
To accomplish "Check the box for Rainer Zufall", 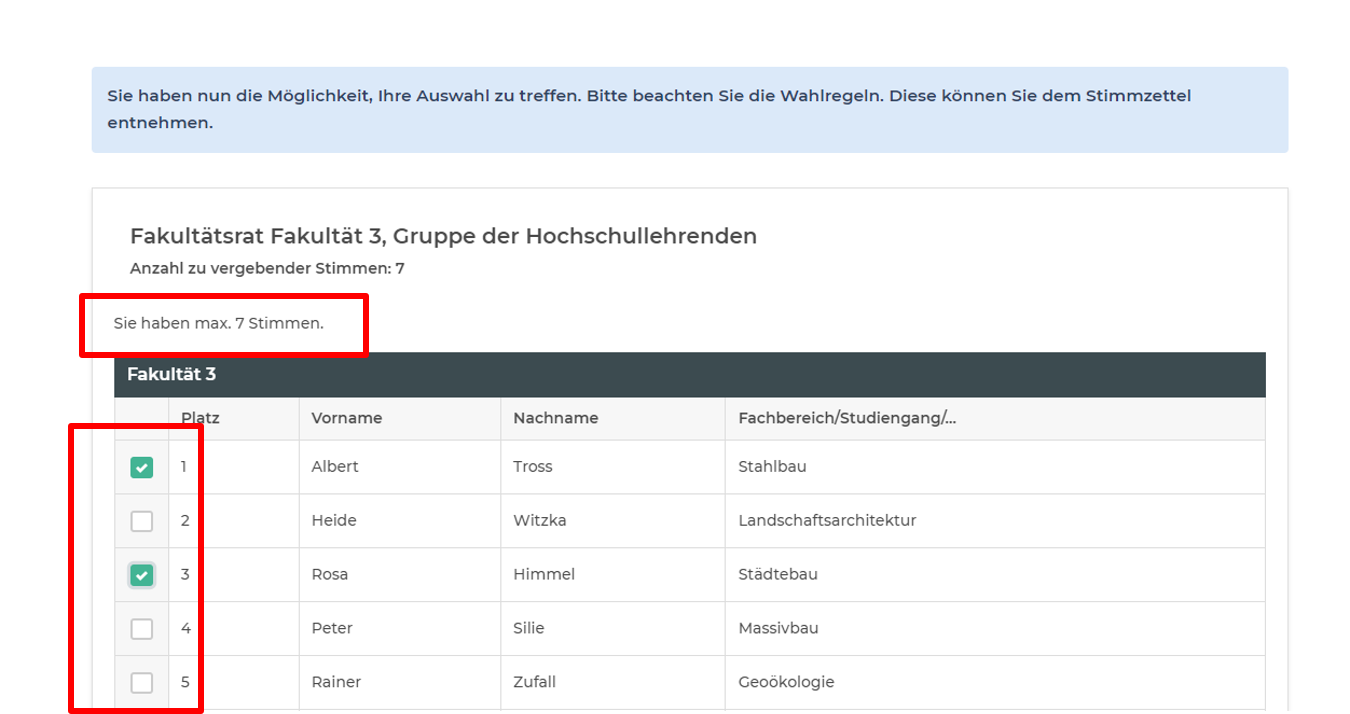I will (x=142, y=683).
